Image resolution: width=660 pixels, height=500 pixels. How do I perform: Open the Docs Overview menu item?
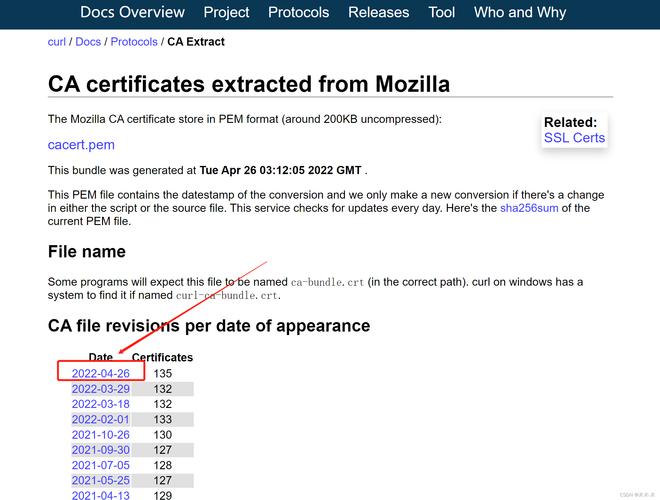point(132,12)
